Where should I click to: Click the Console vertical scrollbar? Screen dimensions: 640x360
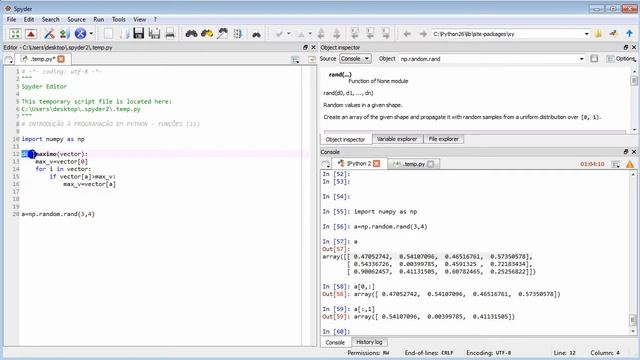point(633,253)
